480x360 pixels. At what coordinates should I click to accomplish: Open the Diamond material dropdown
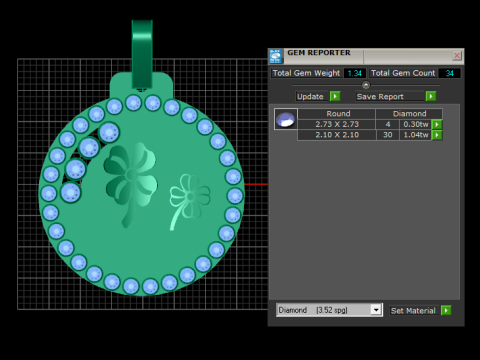click(x=376, y=310)
